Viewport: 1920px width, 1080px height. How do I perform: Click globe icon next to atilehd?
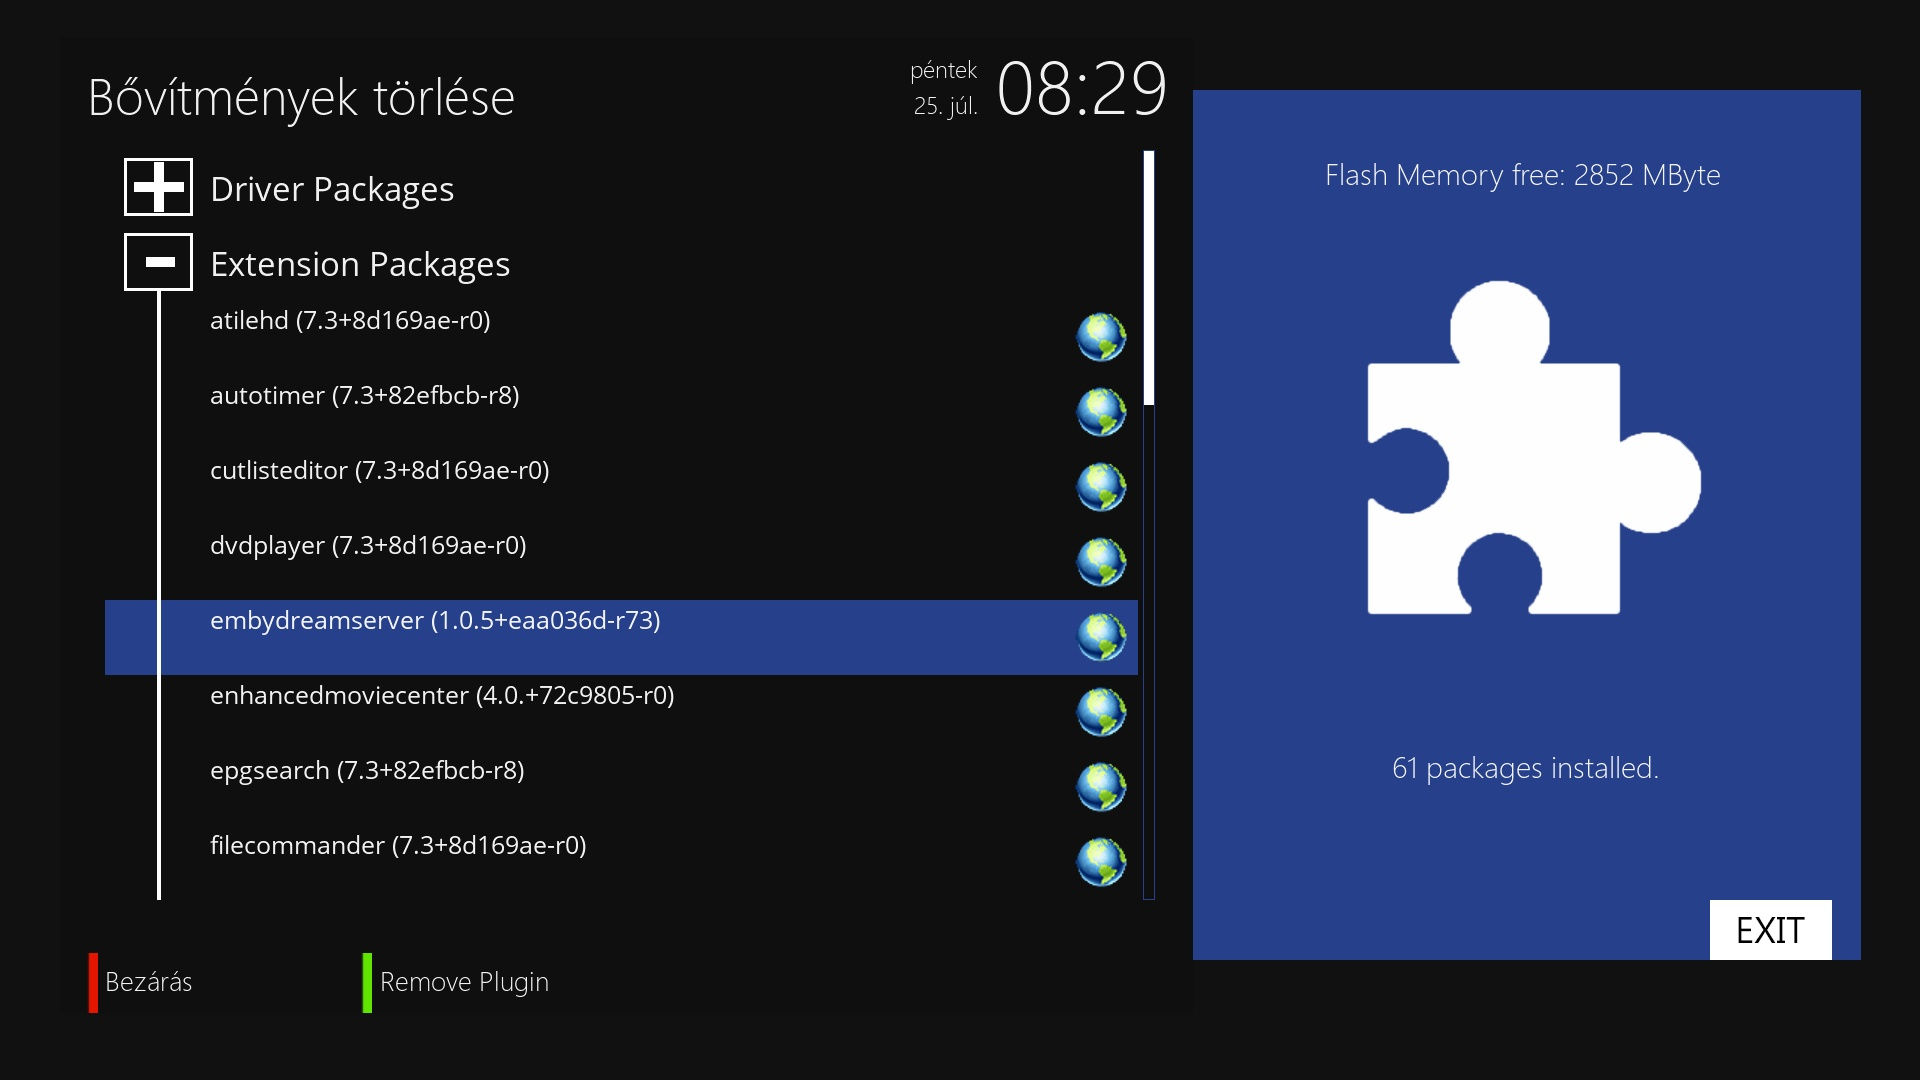pyautogui.click(x=1101, y=337)
